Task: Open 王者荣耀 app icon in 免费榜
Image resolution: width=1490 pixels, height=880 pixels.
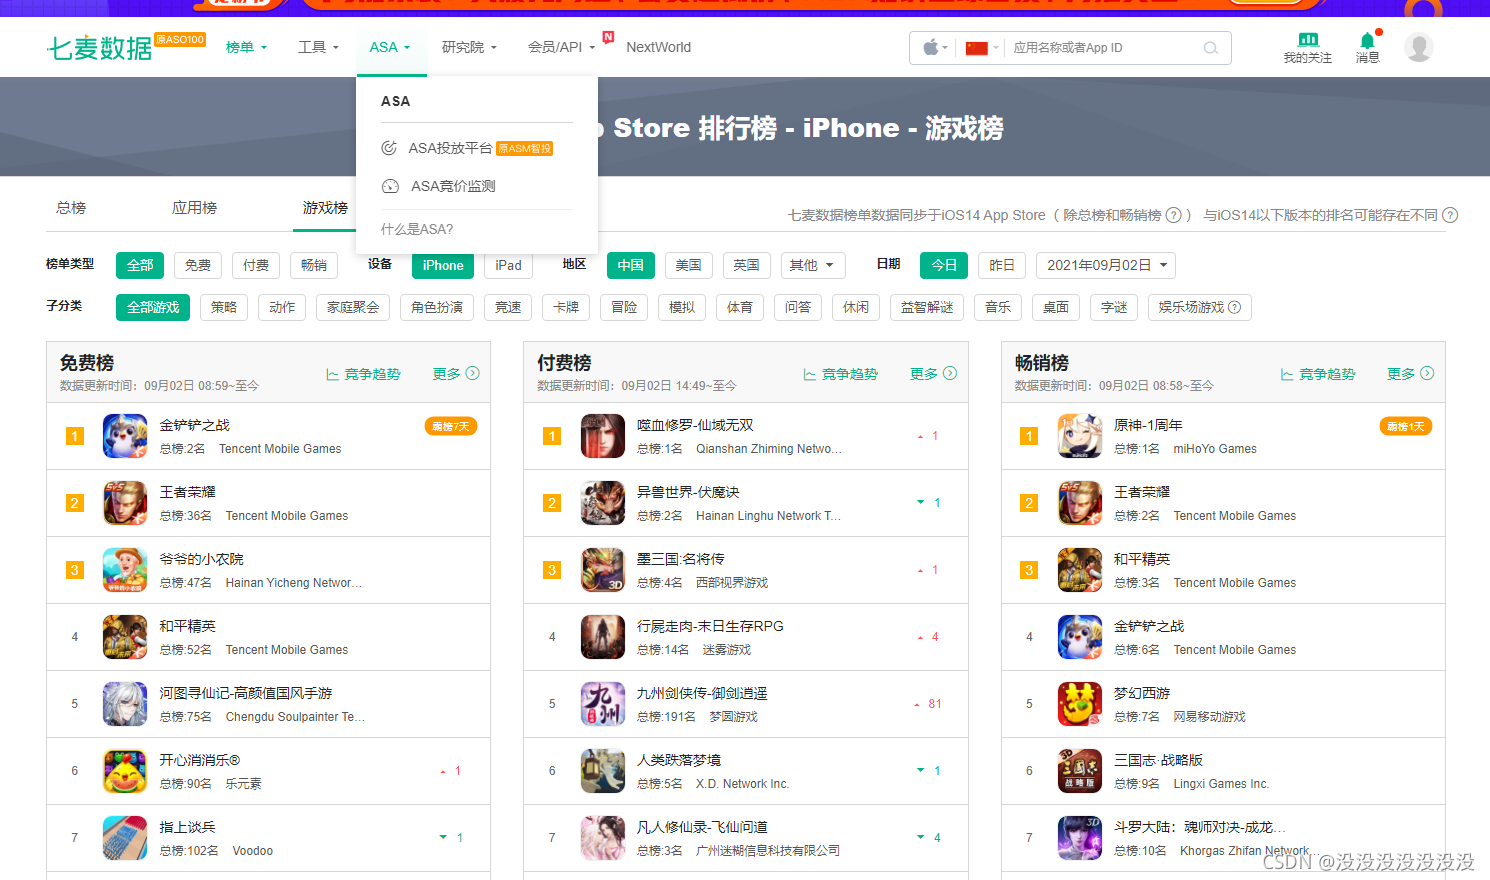Action: 125,503
